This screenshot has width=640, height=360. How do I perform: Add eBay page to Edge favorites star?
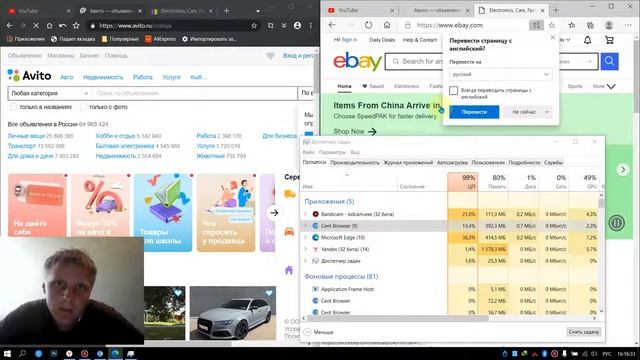[552, 25]
